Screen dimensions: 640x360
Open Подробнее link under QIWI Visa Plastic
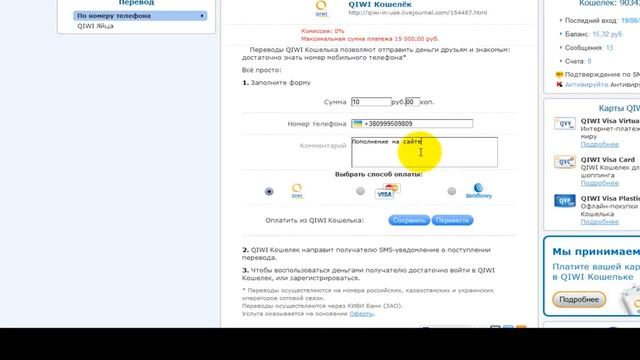(x=600, y=222)
